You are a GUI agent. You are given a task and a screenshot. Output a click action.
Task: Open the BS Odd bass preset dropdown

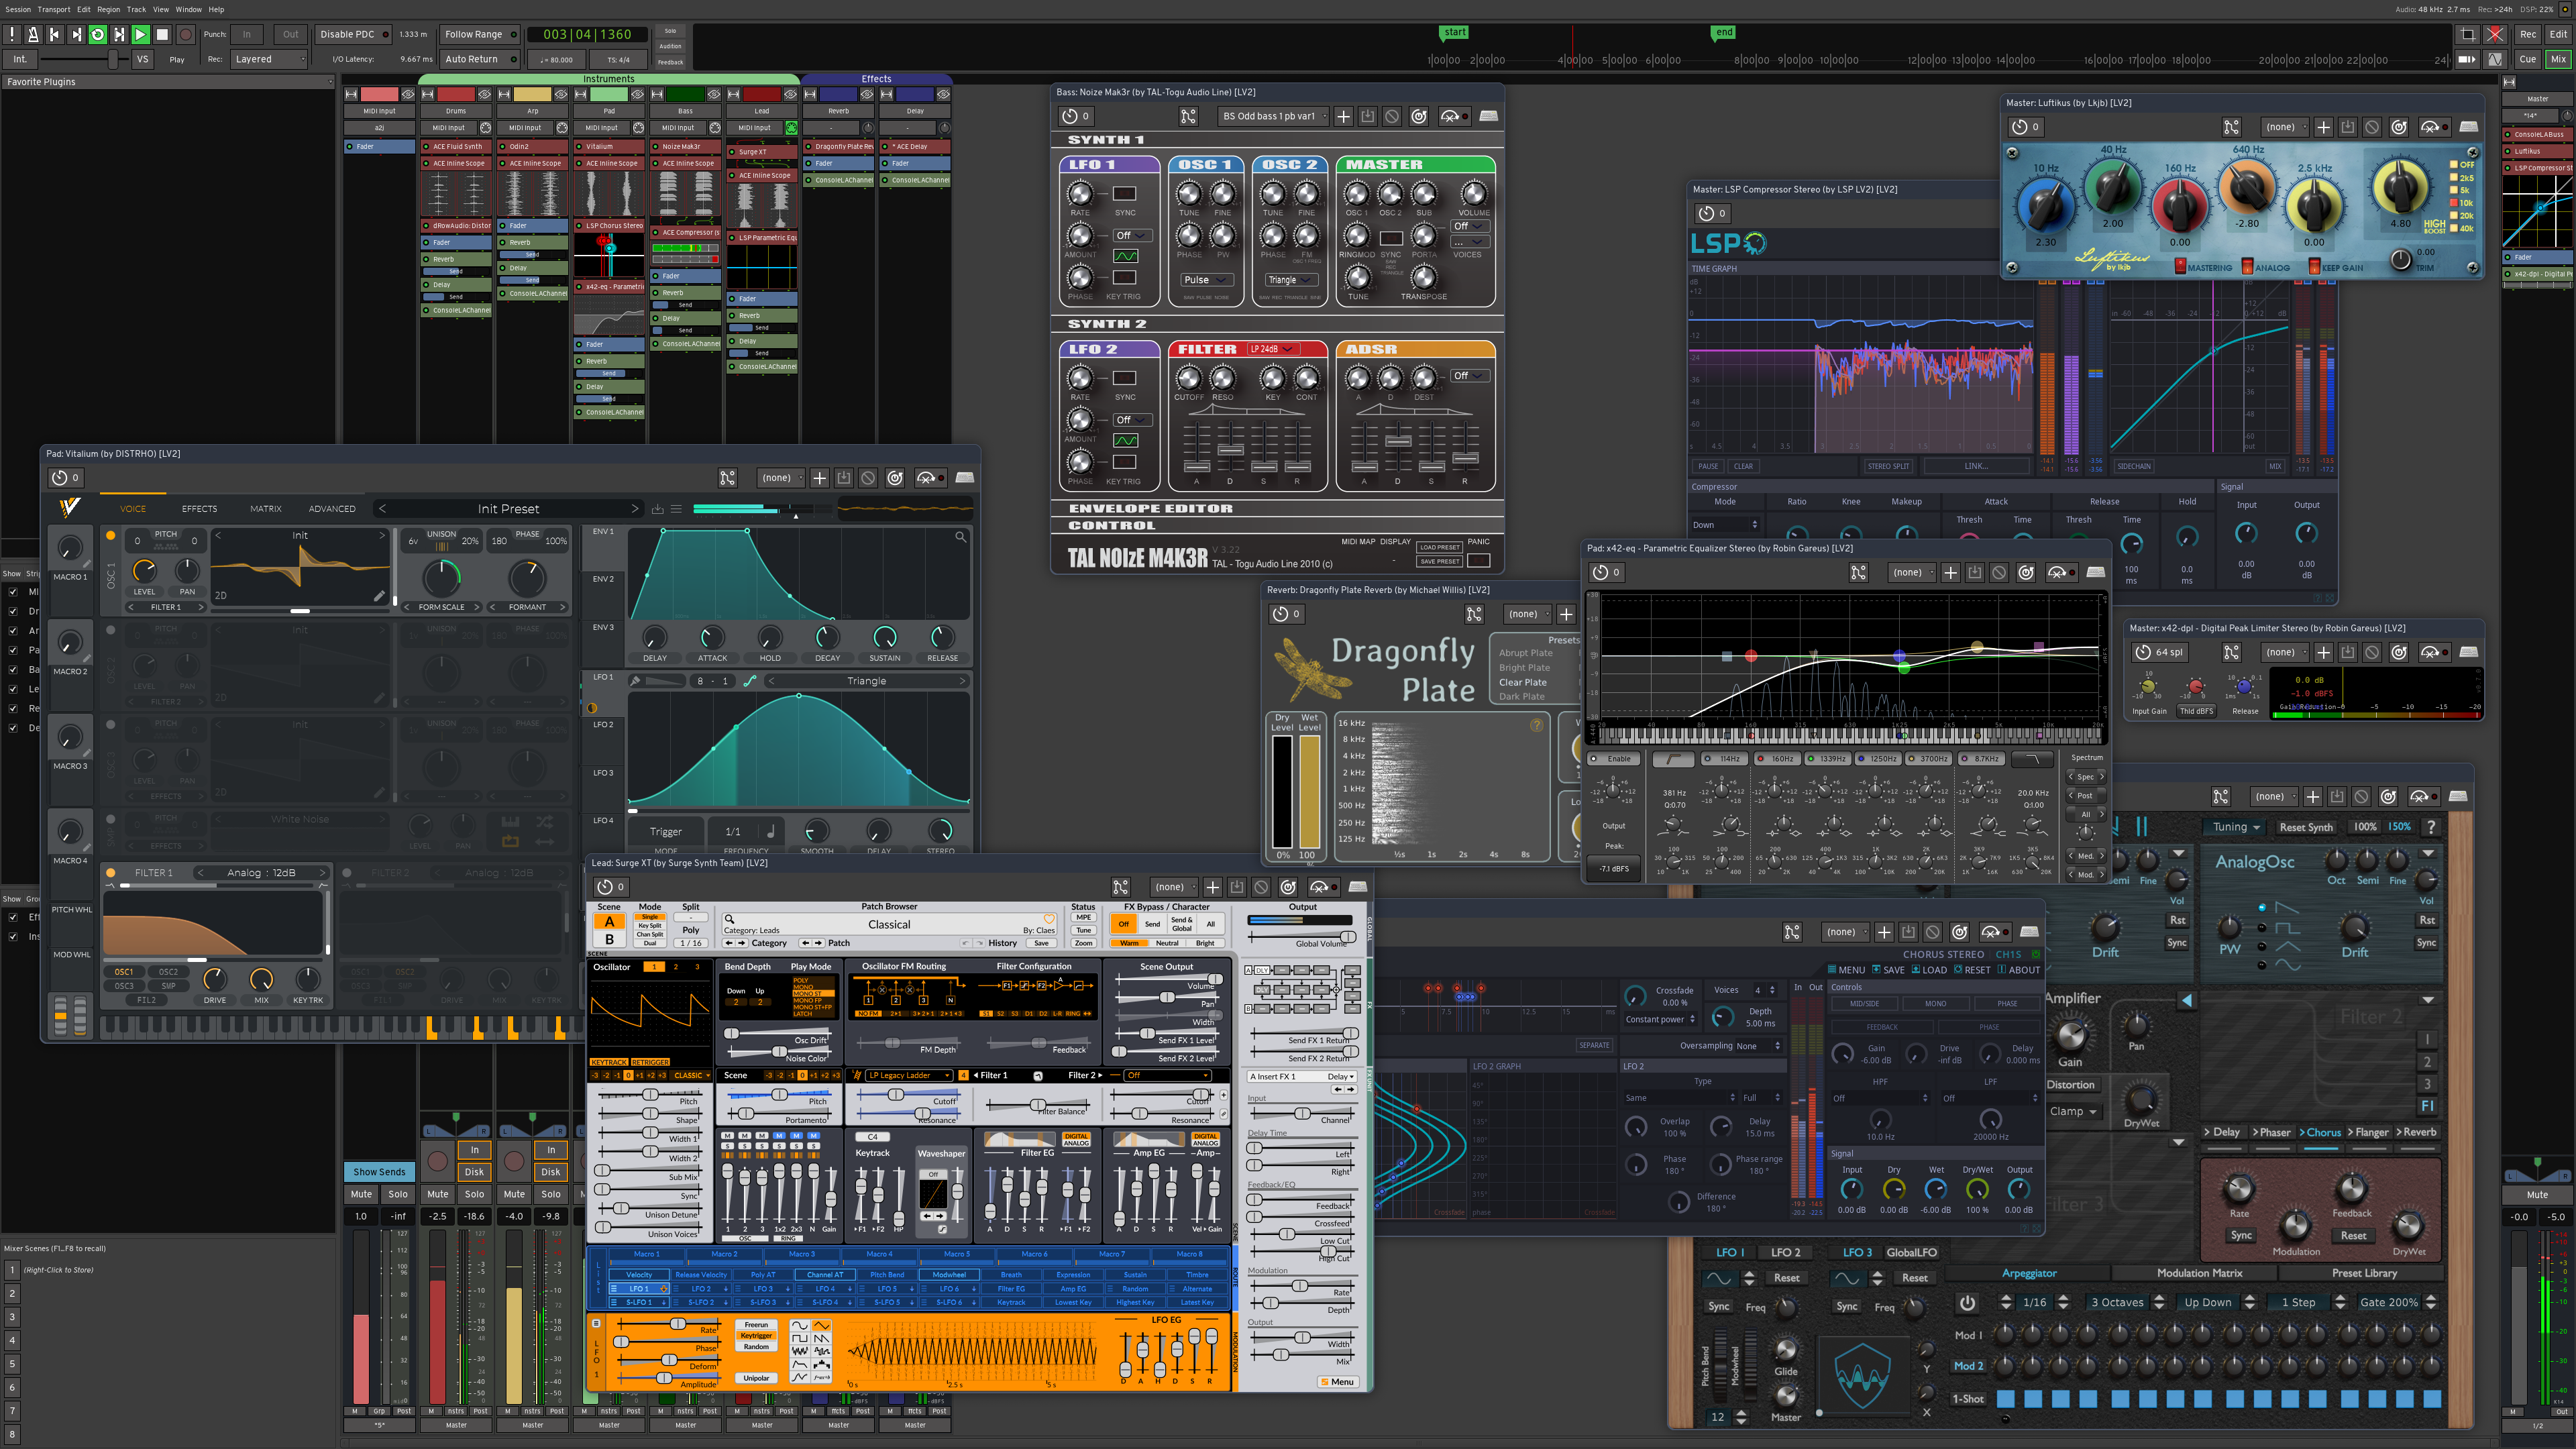click(1274, 116)
